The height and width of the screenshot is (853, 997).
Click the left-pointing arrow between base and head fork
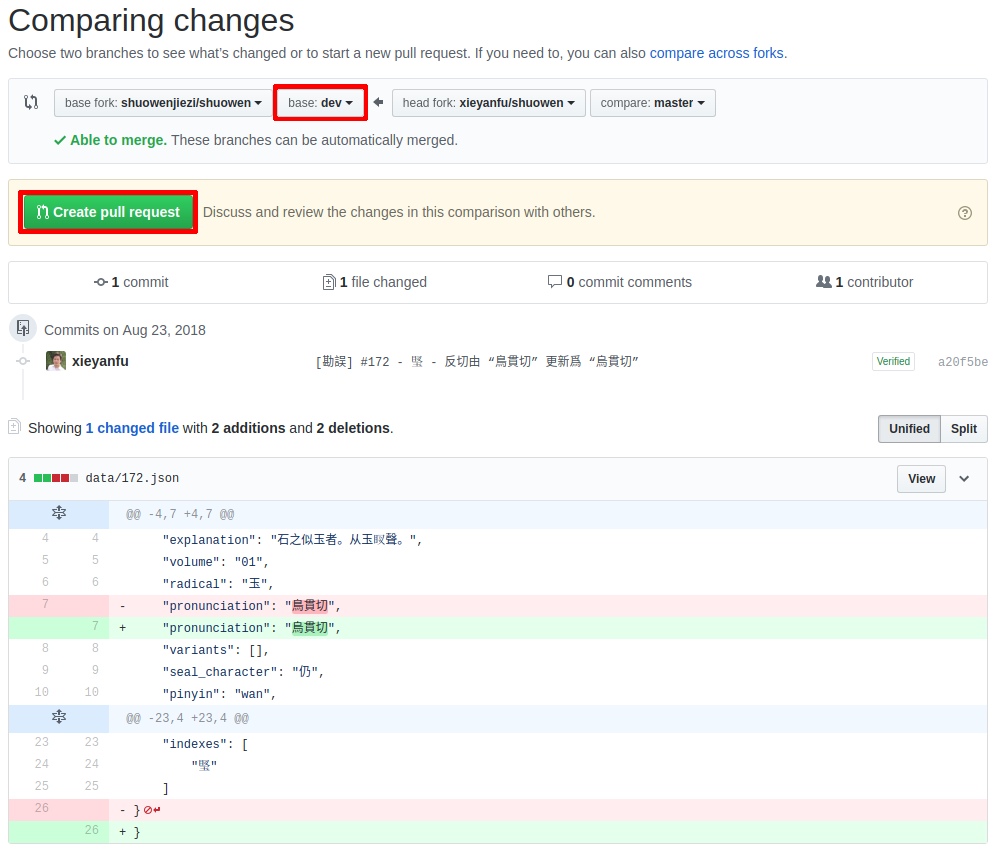pos(378,102)
